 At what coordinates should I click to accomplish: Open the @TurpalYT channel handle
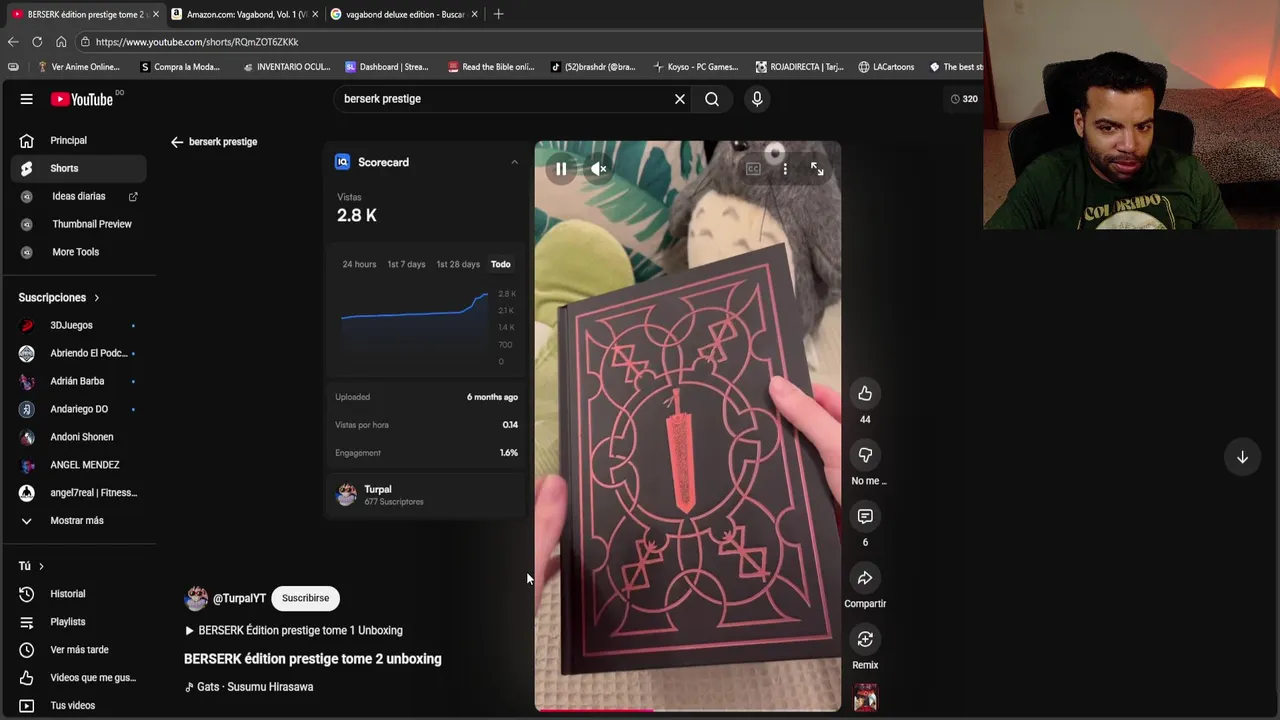tap(239, 598)
